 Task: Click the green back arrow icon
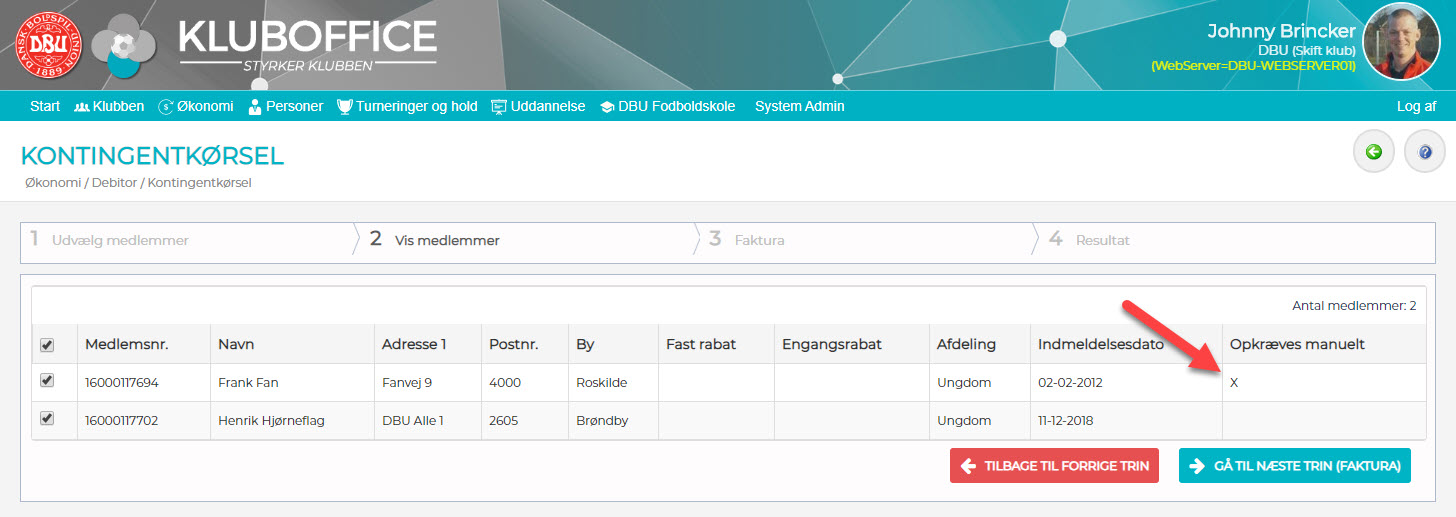click(1374, 152)
